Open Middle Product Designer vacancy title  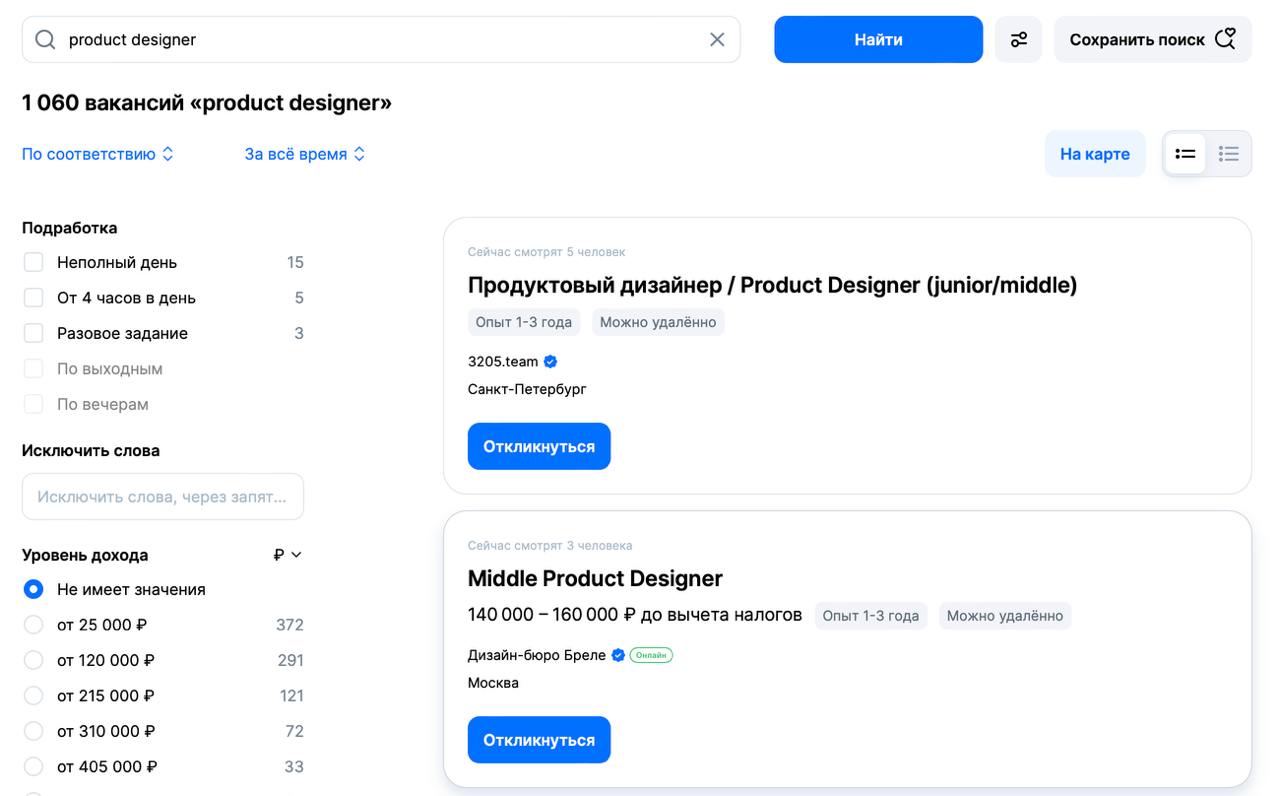click(x=595, y=578)
